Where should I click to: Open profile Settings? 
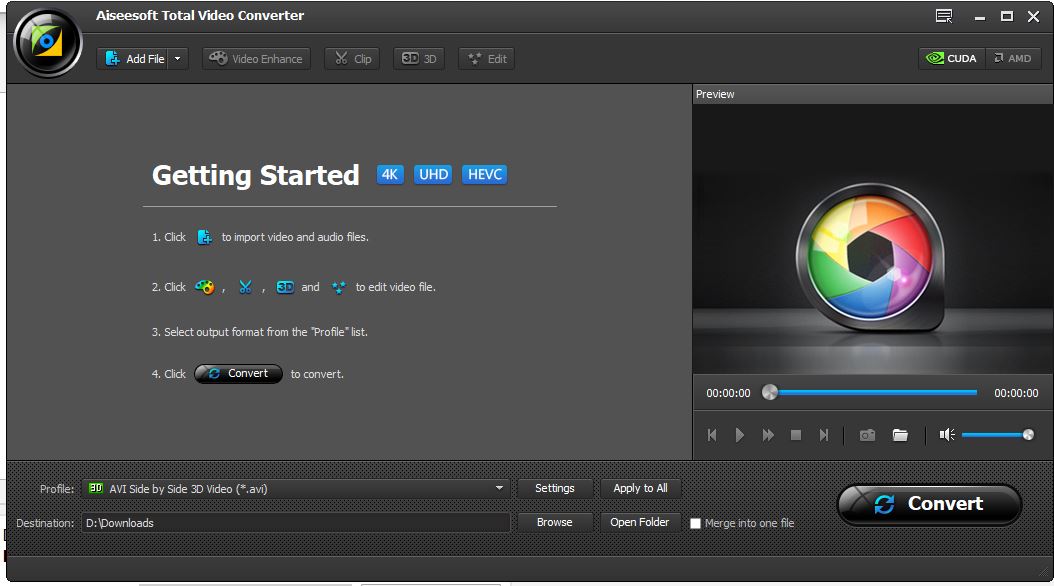click(555, 489)
